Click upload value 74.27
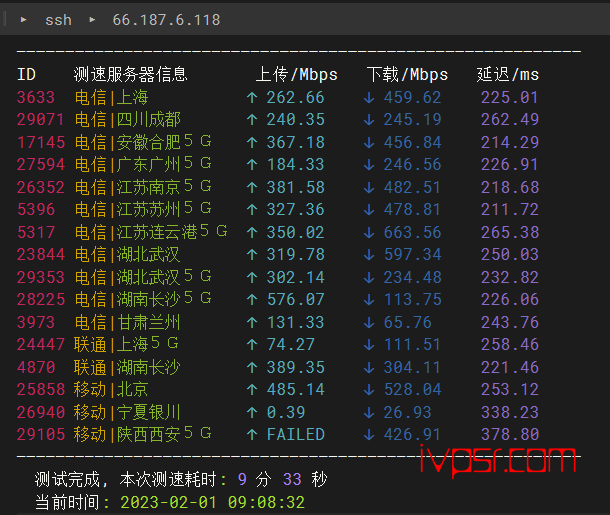 [290, 344]
